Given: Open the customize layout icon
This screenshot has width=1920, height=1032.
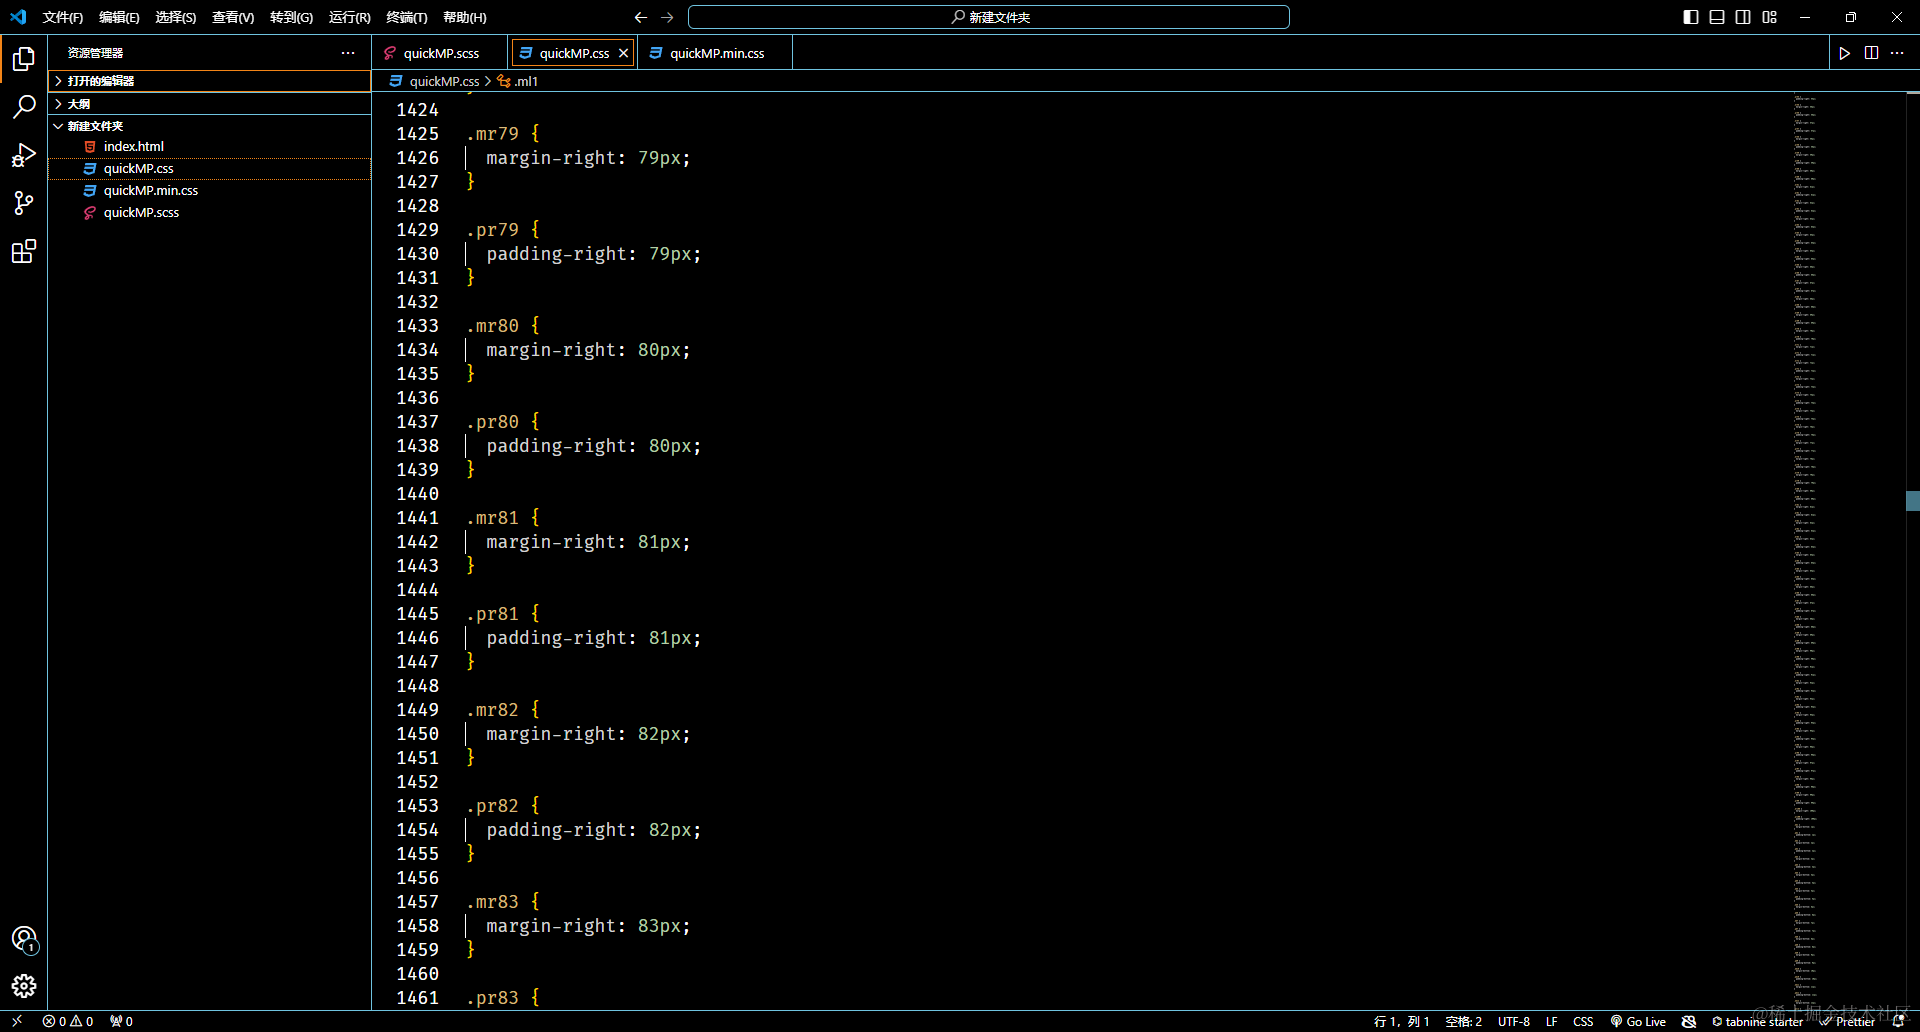Looking at the screenshot, I should click(x=1769, y=17).
